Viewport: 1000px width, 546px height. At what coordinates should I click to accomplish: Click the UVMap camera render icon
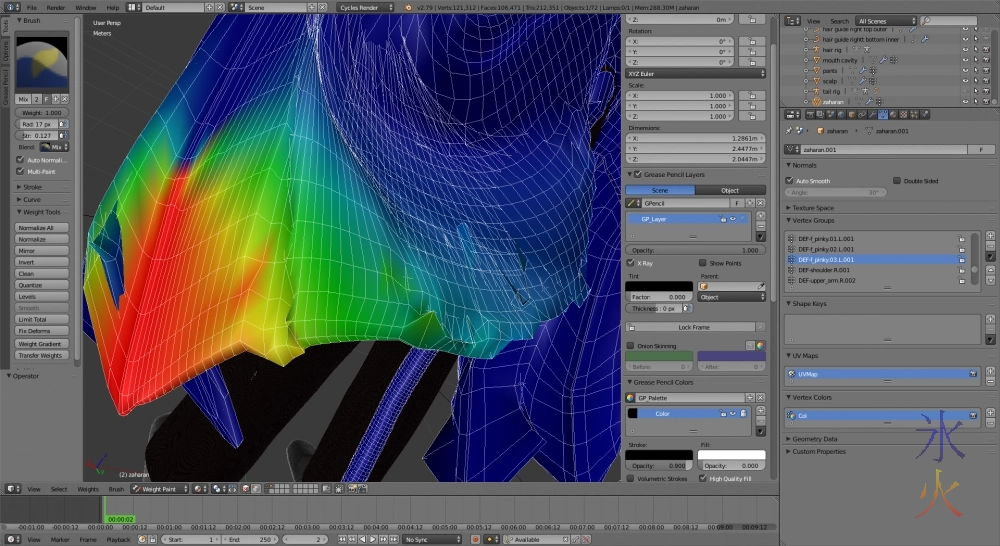tap(972, 373)
